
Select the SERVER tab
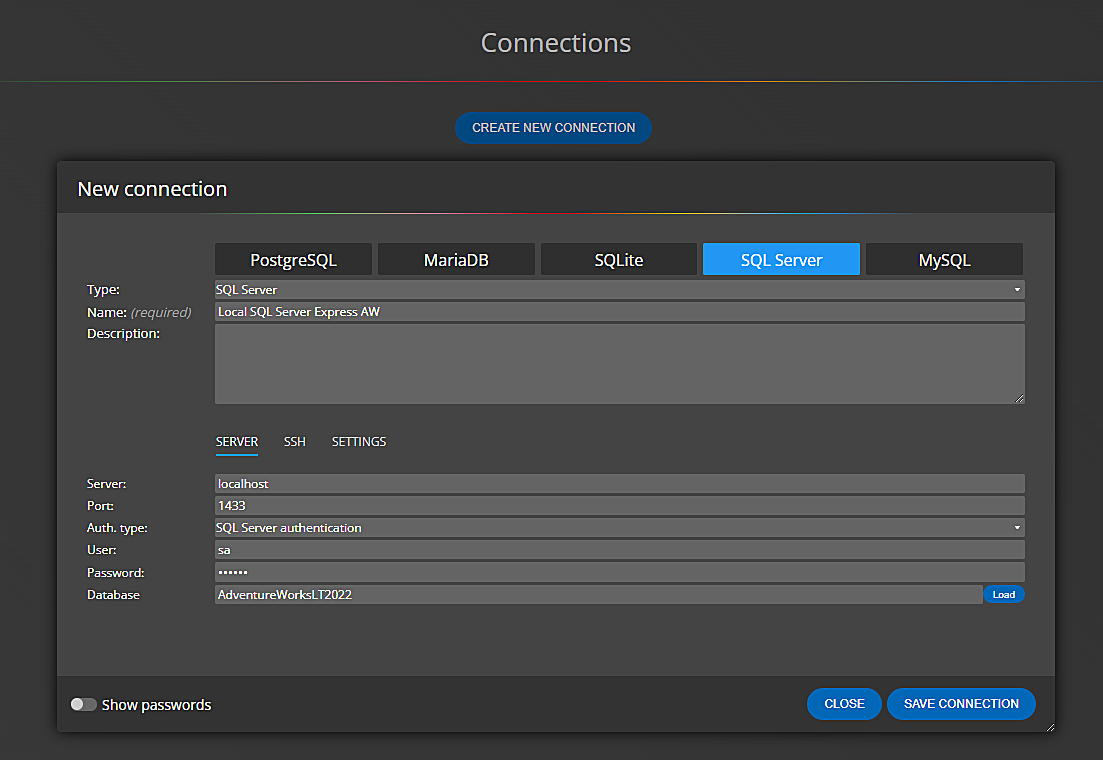[x=236, y=441]
